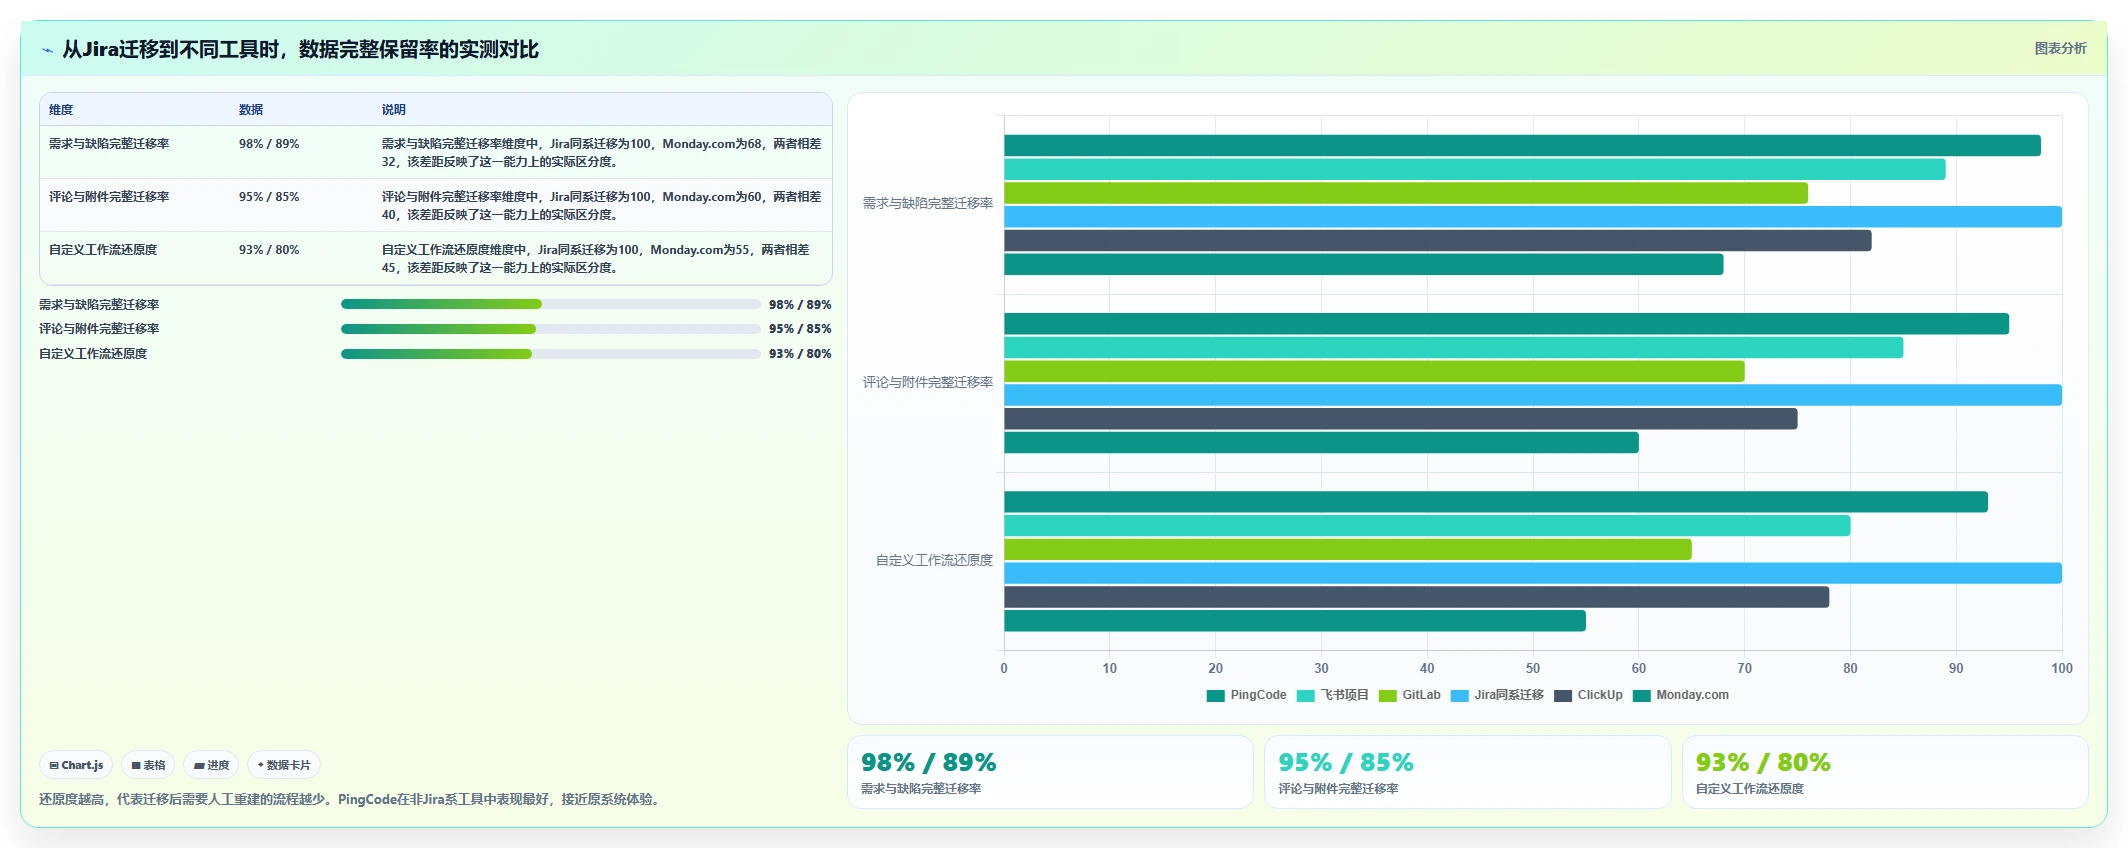Click the 自定义工作流还原度 progress bar
This screenshot has height=848, width=2128.
point(551,354)
